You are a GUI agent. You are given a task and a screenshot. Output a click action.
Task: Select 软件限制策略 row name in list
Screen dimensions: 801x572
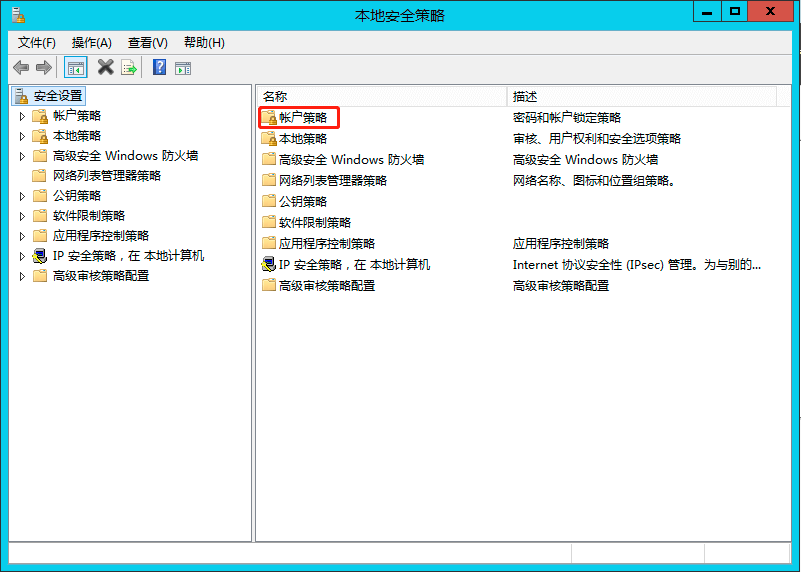coord(315,223)
